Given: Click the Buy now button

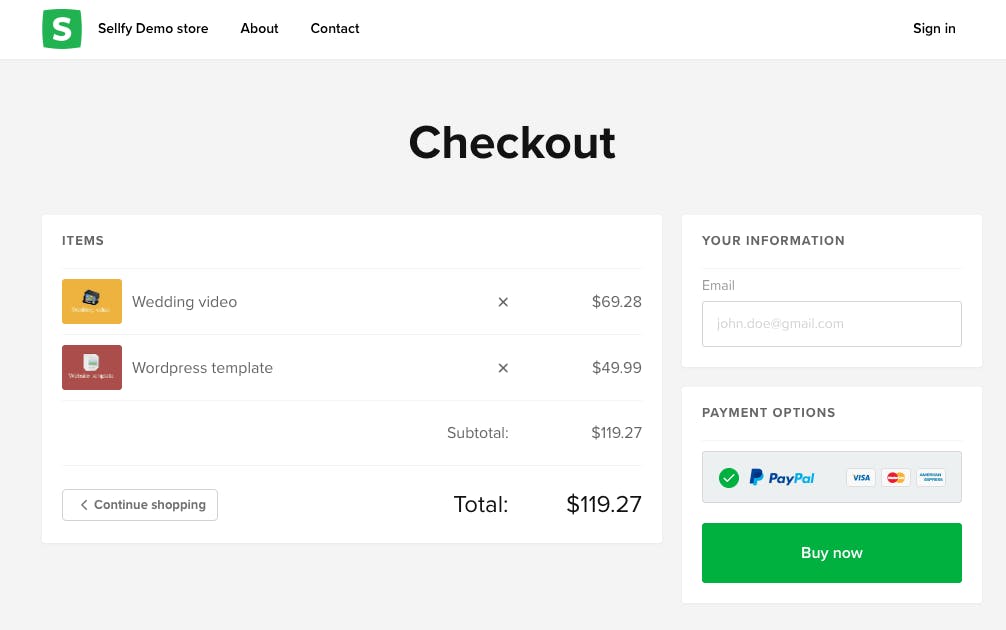Looking at the screenshot, I should click(x=831, y=553).
